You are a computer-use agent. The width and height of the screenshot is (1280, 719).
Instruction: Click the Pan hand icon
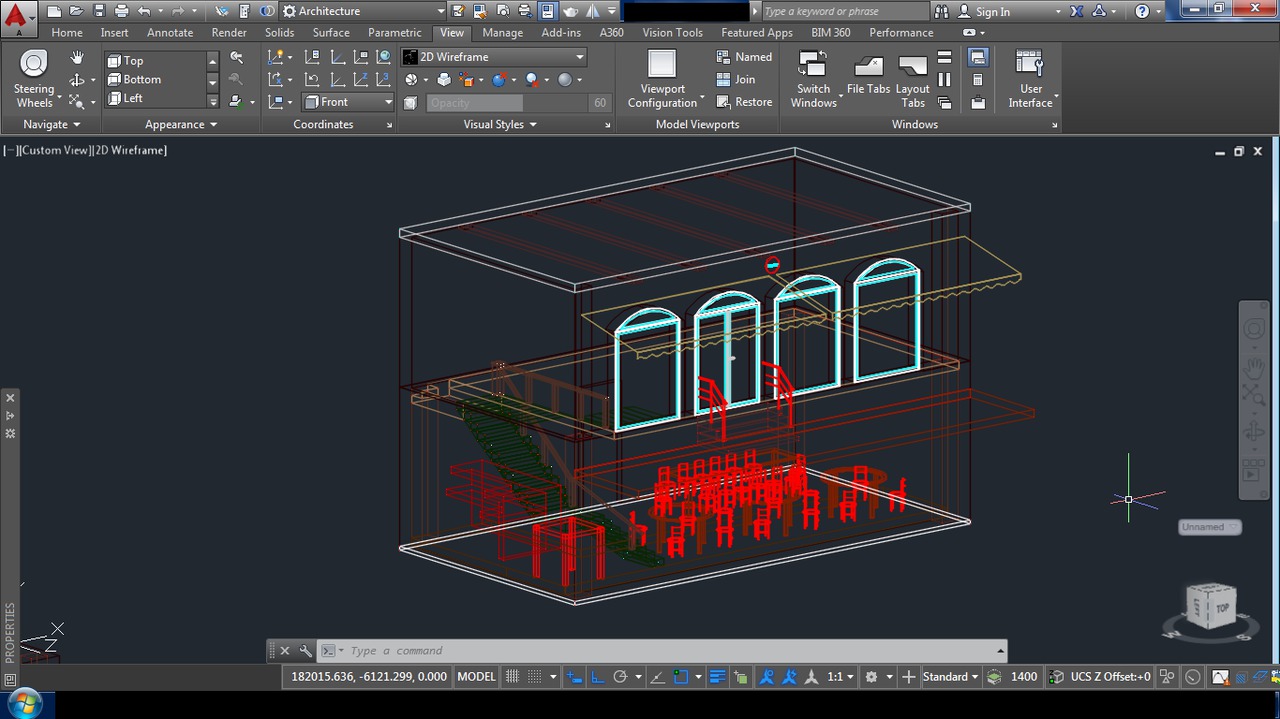click(x=78, y=57)
